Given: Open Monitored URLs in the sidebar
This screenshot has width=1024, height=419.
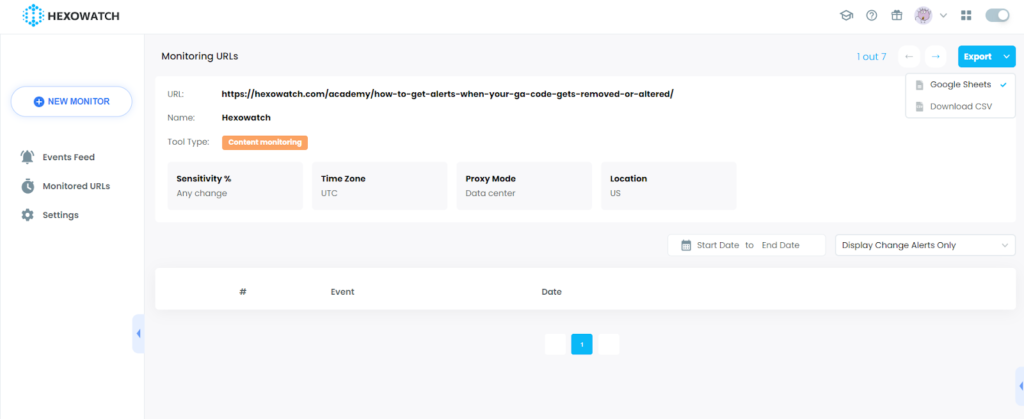Looking at the screenshot, I should pyautogui.click(x=76, y=186).
